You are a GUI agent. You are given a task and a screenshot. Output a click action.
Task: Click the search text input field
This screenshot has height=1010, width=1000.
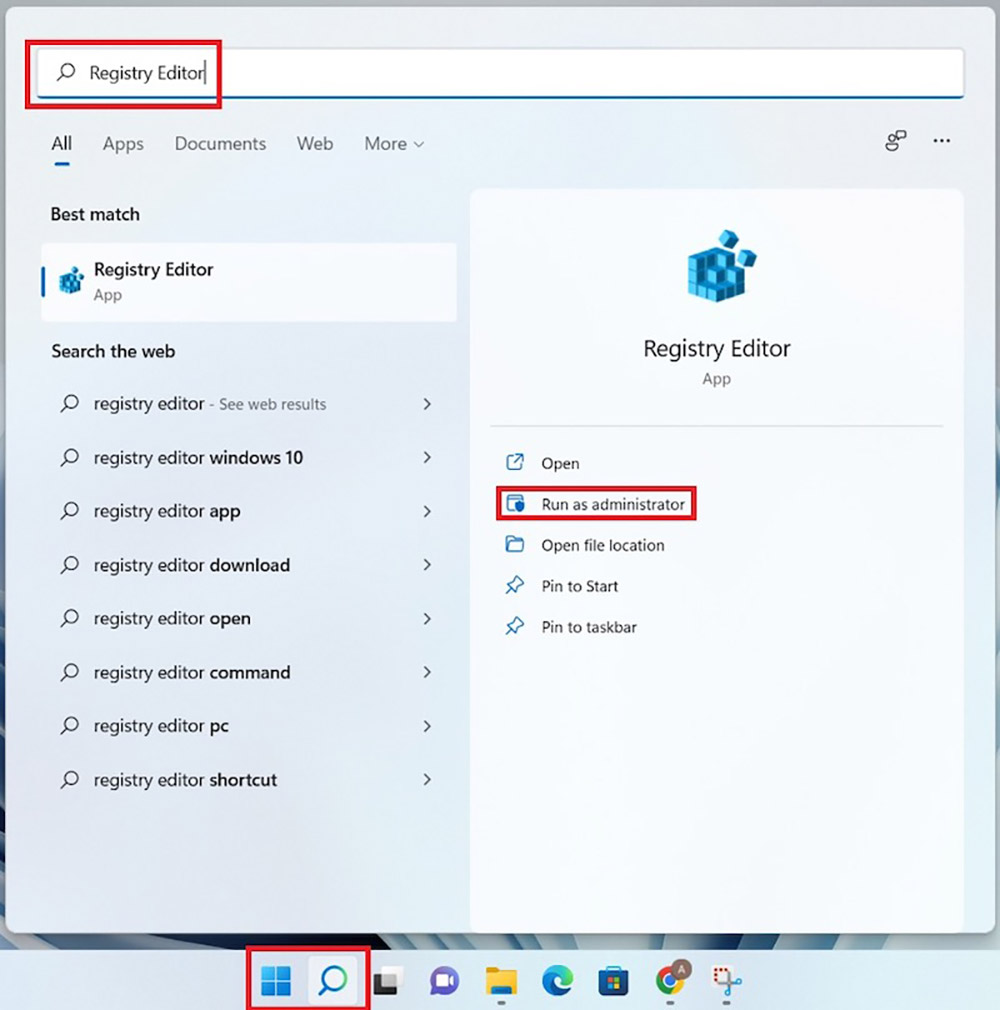point(500,73)
